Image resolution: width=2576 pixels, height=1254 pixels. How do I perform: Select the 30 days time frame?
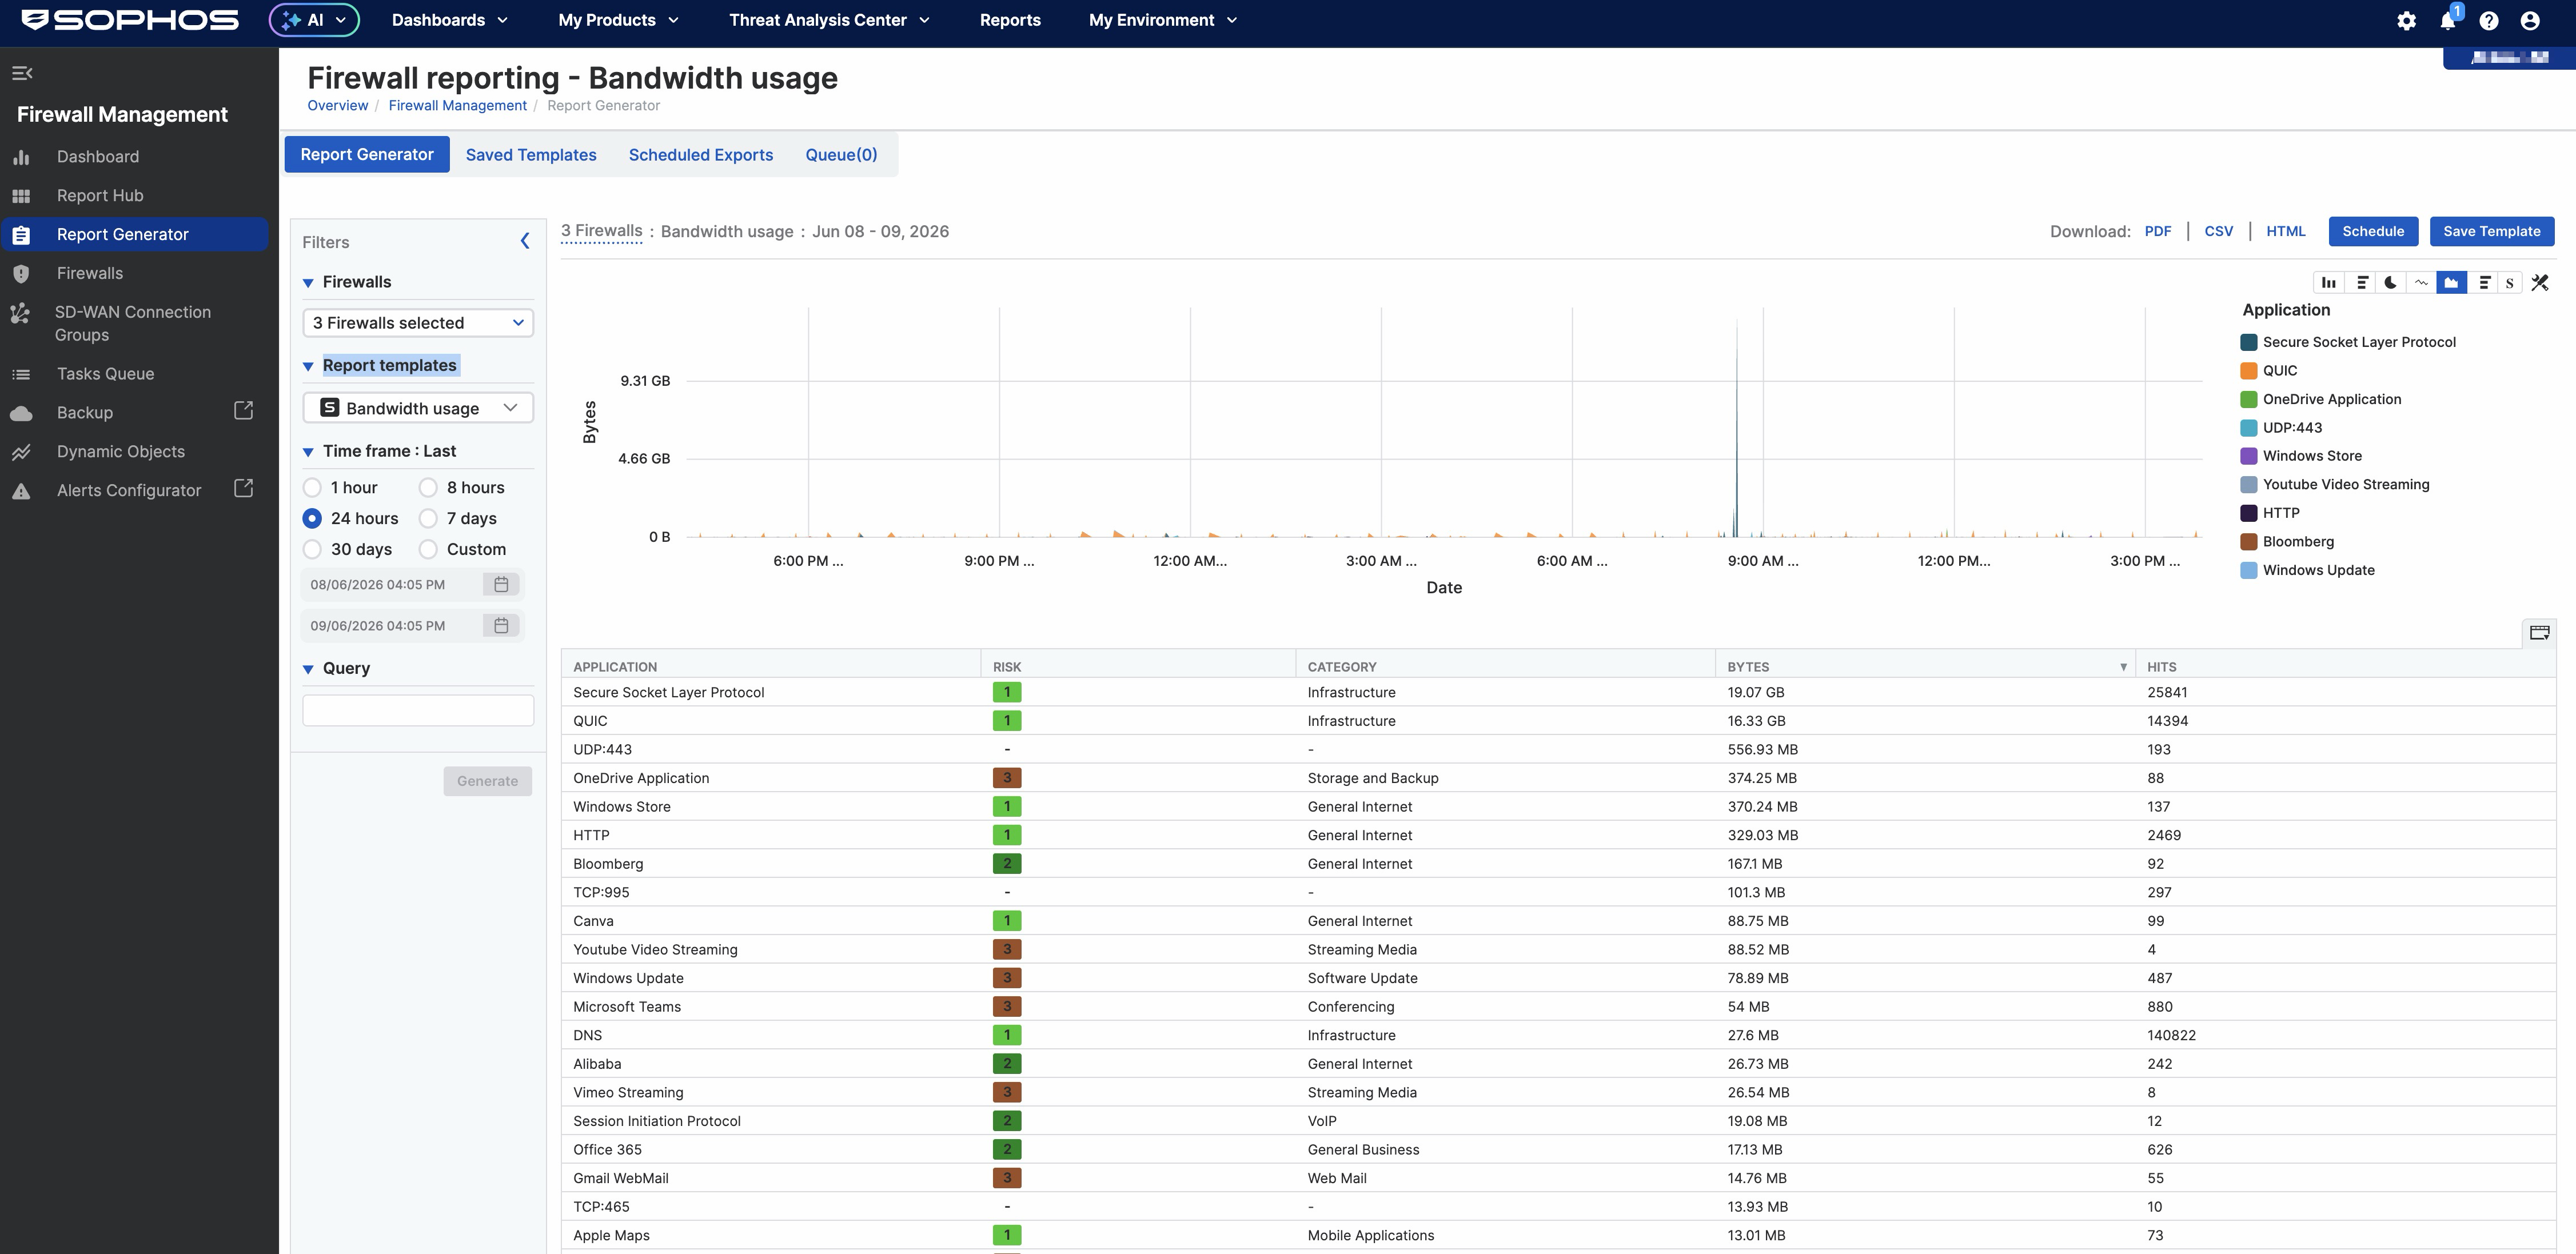(312, 550)
